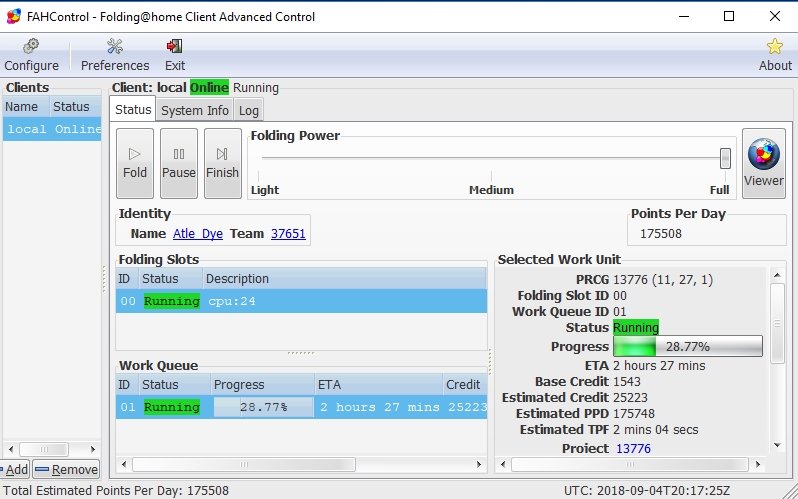Click the work queue 28.77% progress bar
Viewport: 798px width, 499px height.
(x=263, y=407)
